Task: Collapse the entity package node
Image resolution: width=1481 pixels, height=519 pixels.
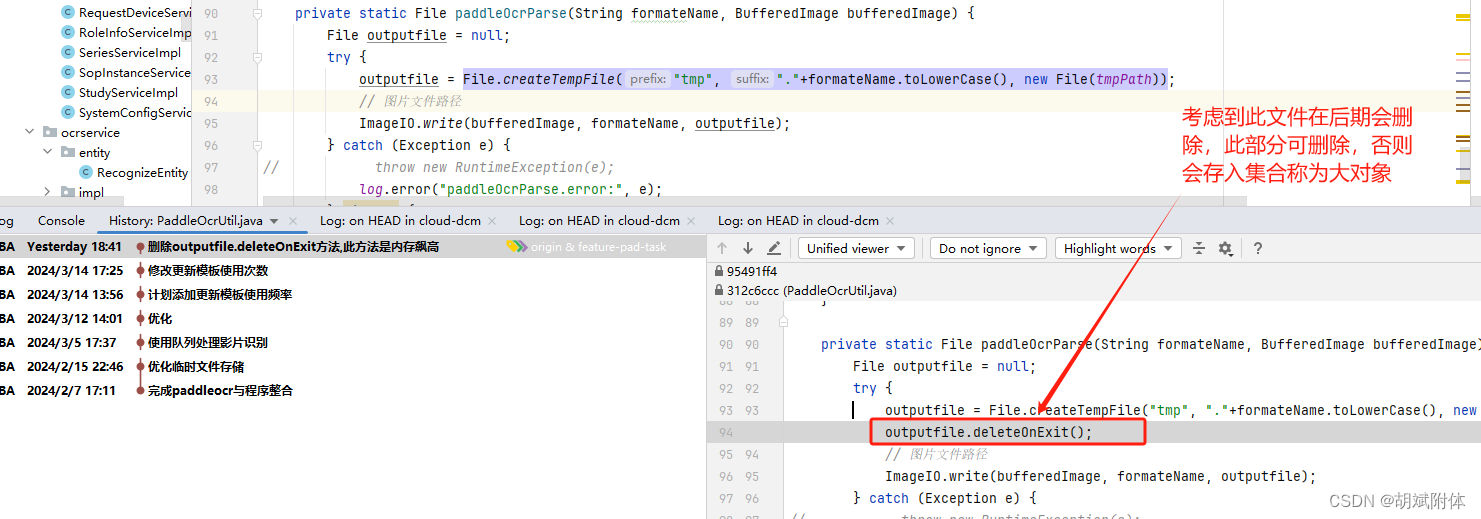Action: pyautogui.click(x=48, y=152)
